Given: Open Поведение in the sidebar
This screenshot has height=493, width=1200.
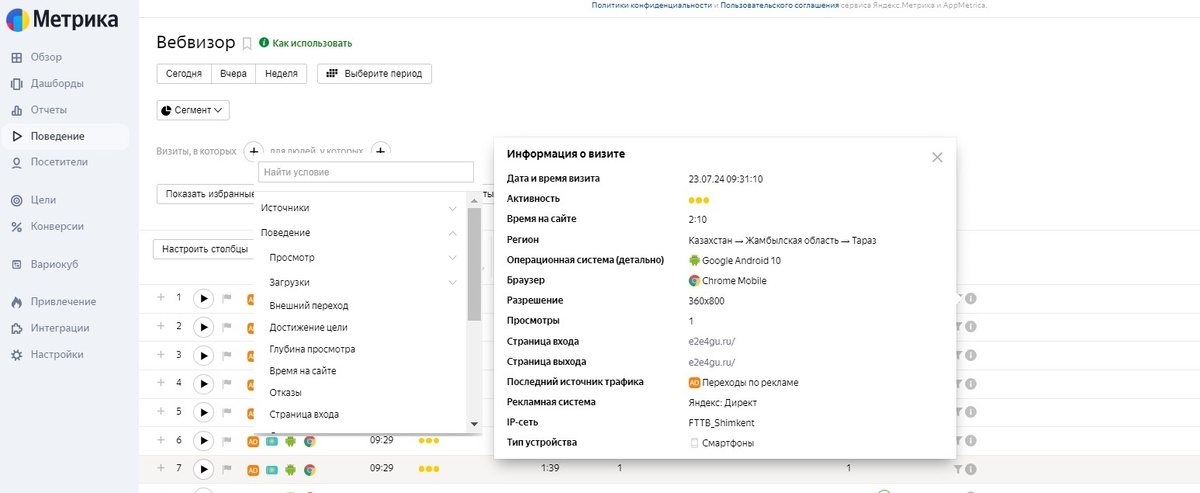Looking at the screenshot, I should tap(65, 136).
